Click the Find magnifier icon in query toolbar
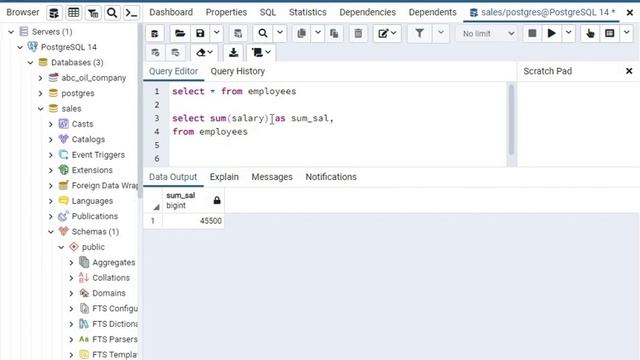The image size is (640, 360). 263,33
